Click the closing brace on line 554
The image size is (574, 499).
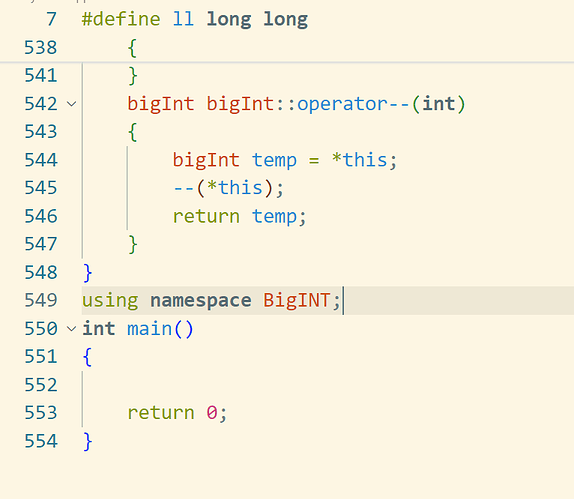pos(87,441)
